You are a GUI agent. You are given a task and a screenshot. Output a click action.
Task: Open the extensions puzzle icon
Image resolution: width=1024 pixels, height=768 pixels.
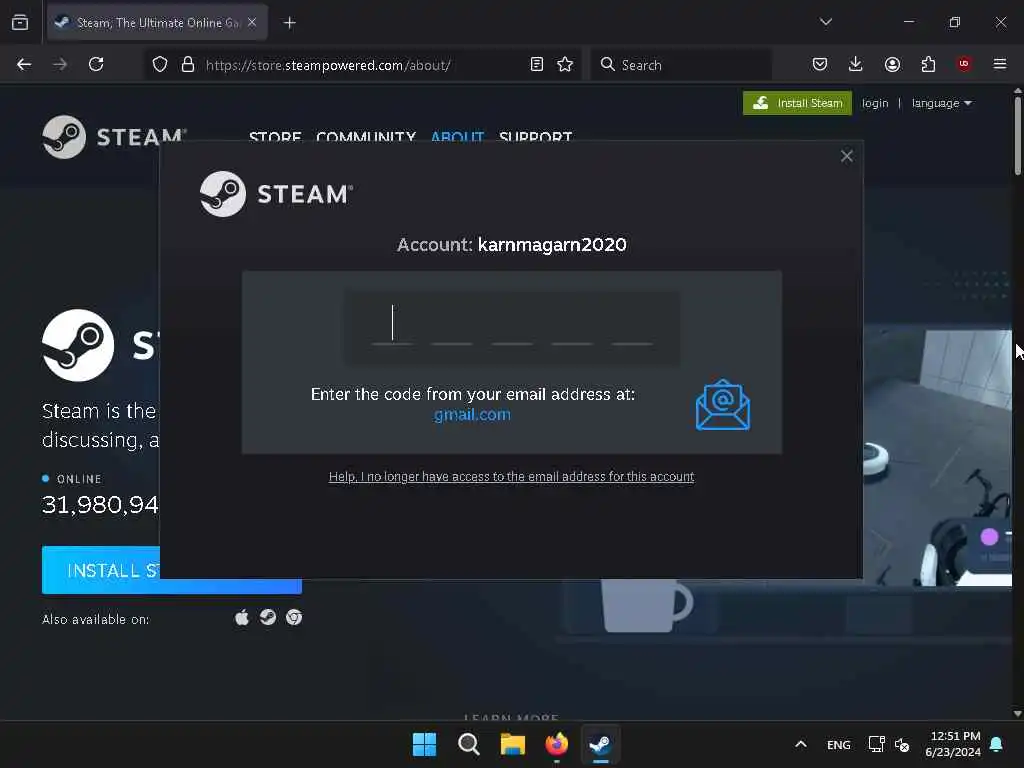point(928,65)
